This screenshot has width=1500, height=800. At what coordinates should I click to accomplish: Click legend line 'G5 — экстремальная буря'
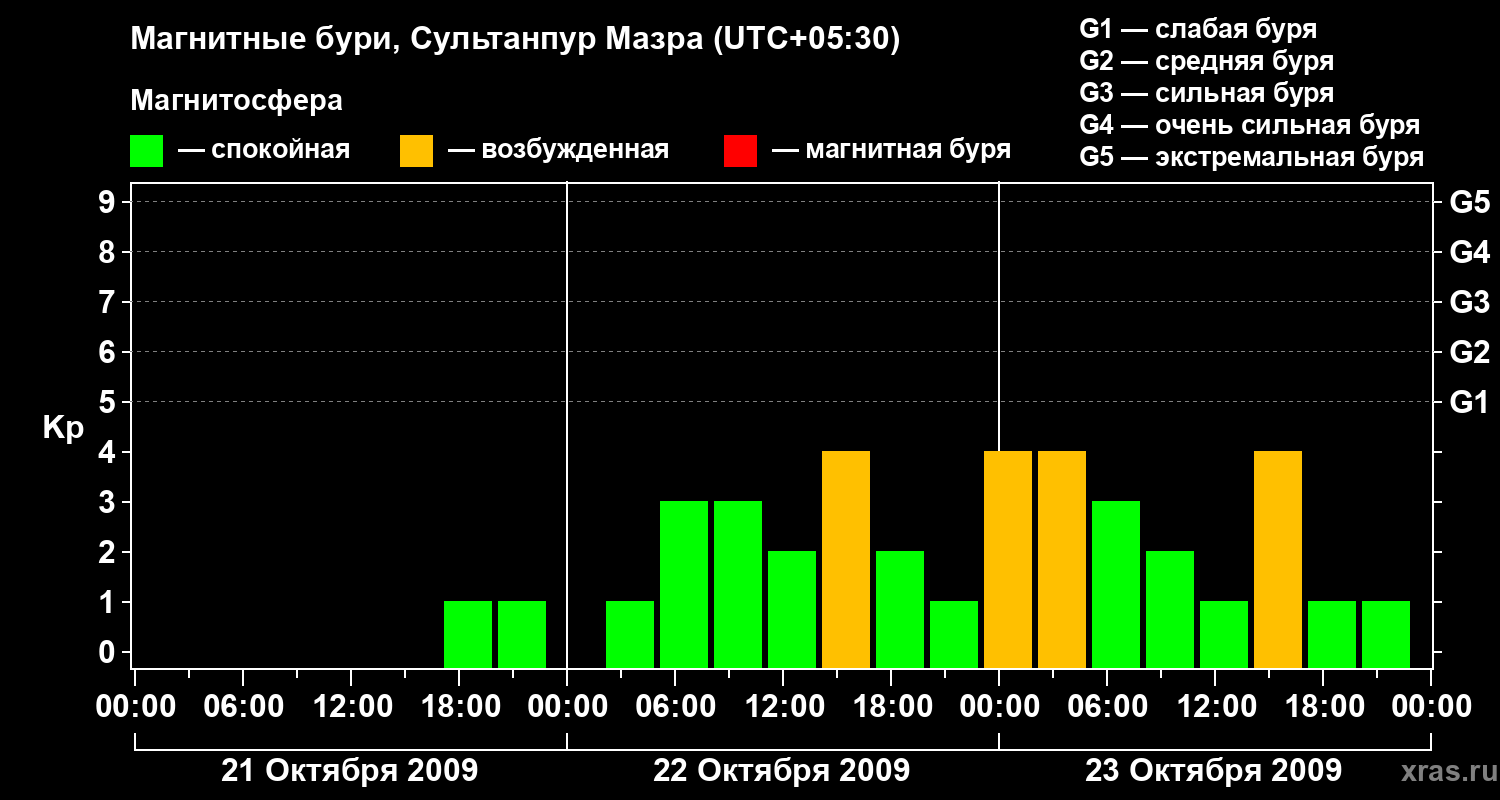click(x=1252, y=157)
